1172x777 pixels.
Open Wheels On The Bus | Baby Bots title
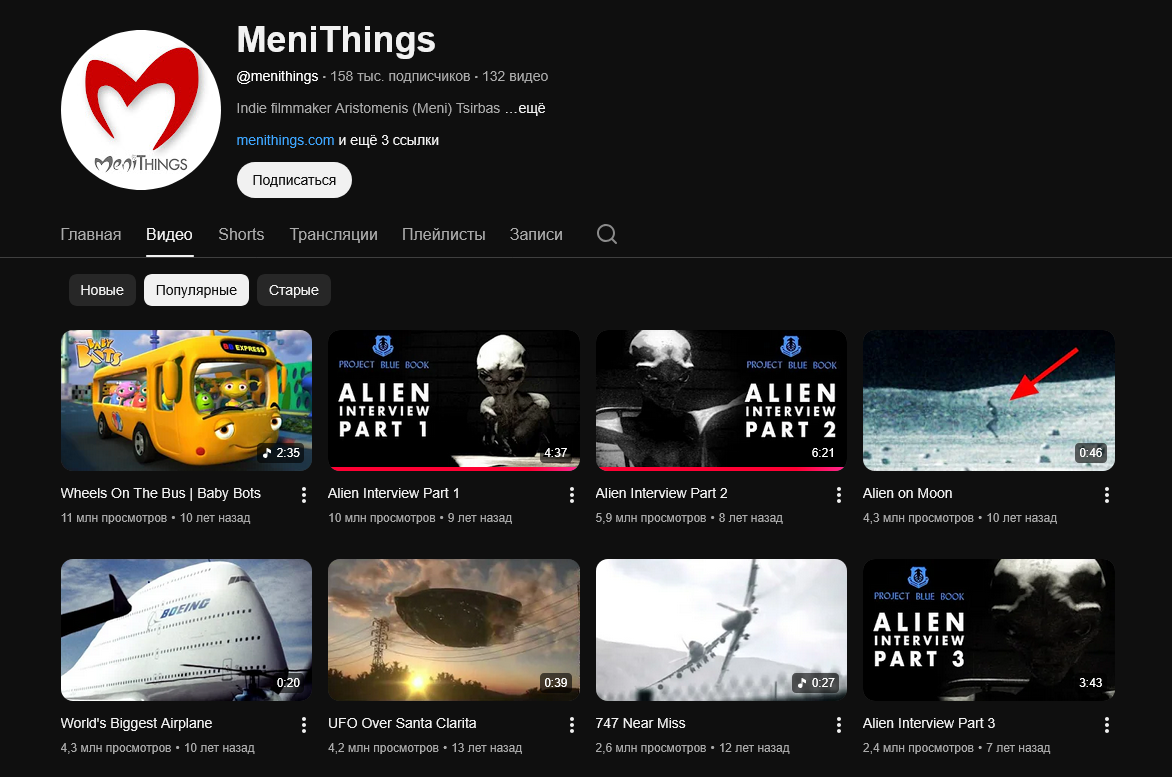(161, 493)
